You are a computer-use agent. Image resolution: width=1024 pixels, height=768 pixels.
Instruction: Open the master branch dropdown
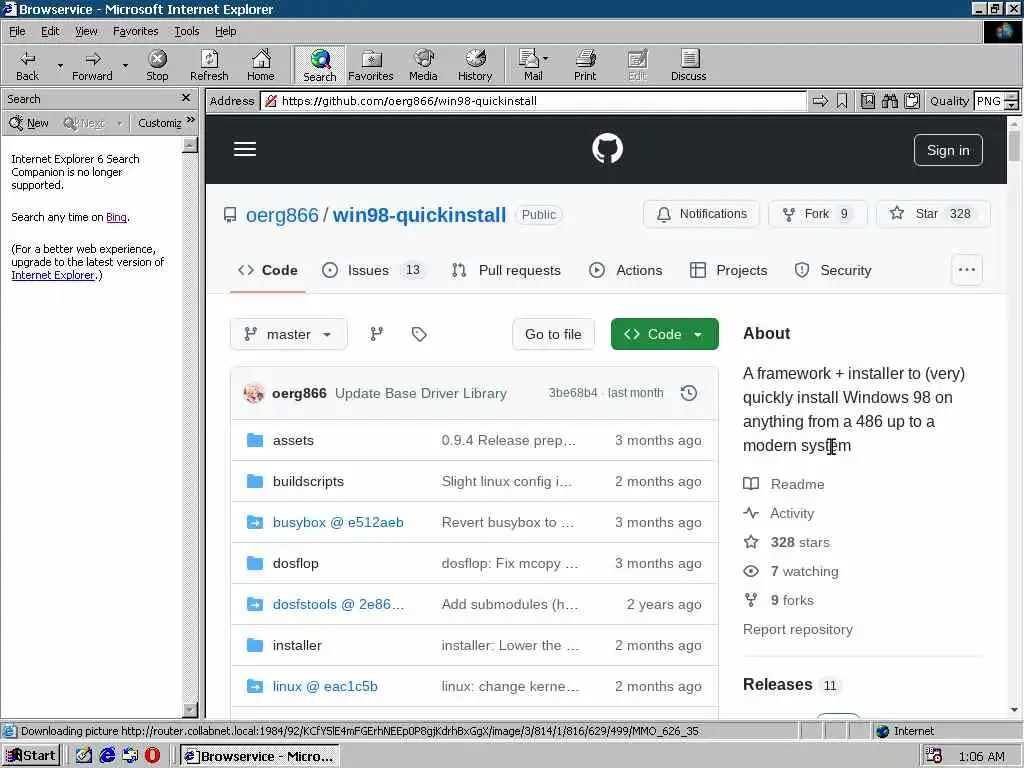tap(289, 334)
